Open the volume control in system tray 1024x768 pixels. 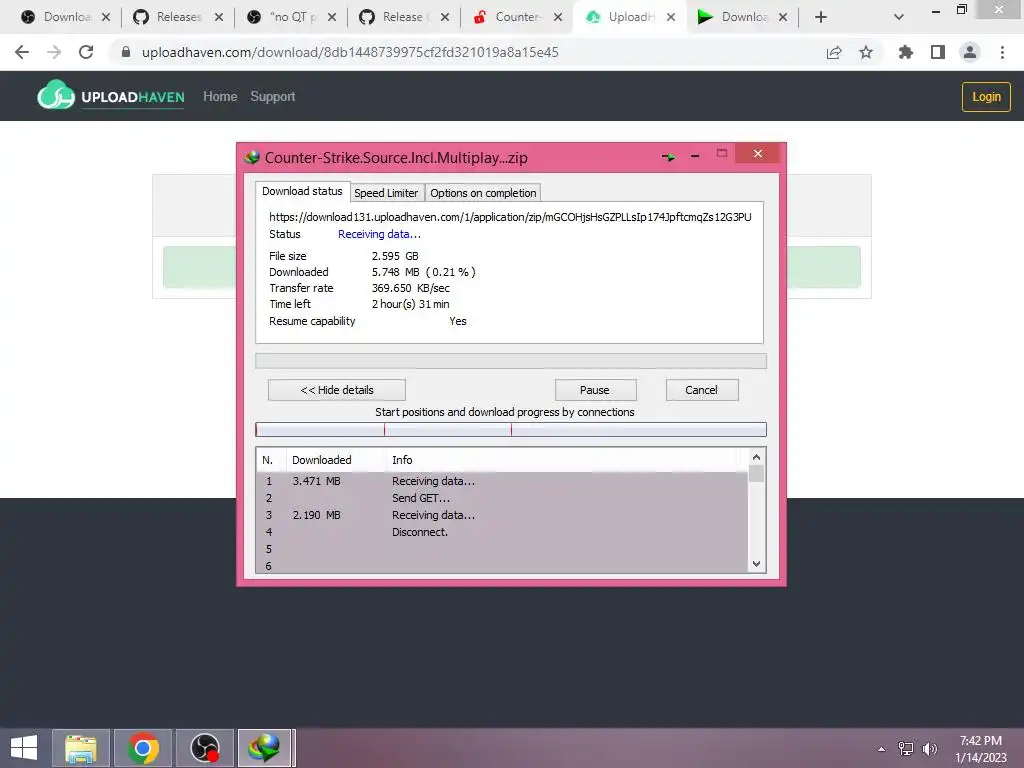[930, 749]
